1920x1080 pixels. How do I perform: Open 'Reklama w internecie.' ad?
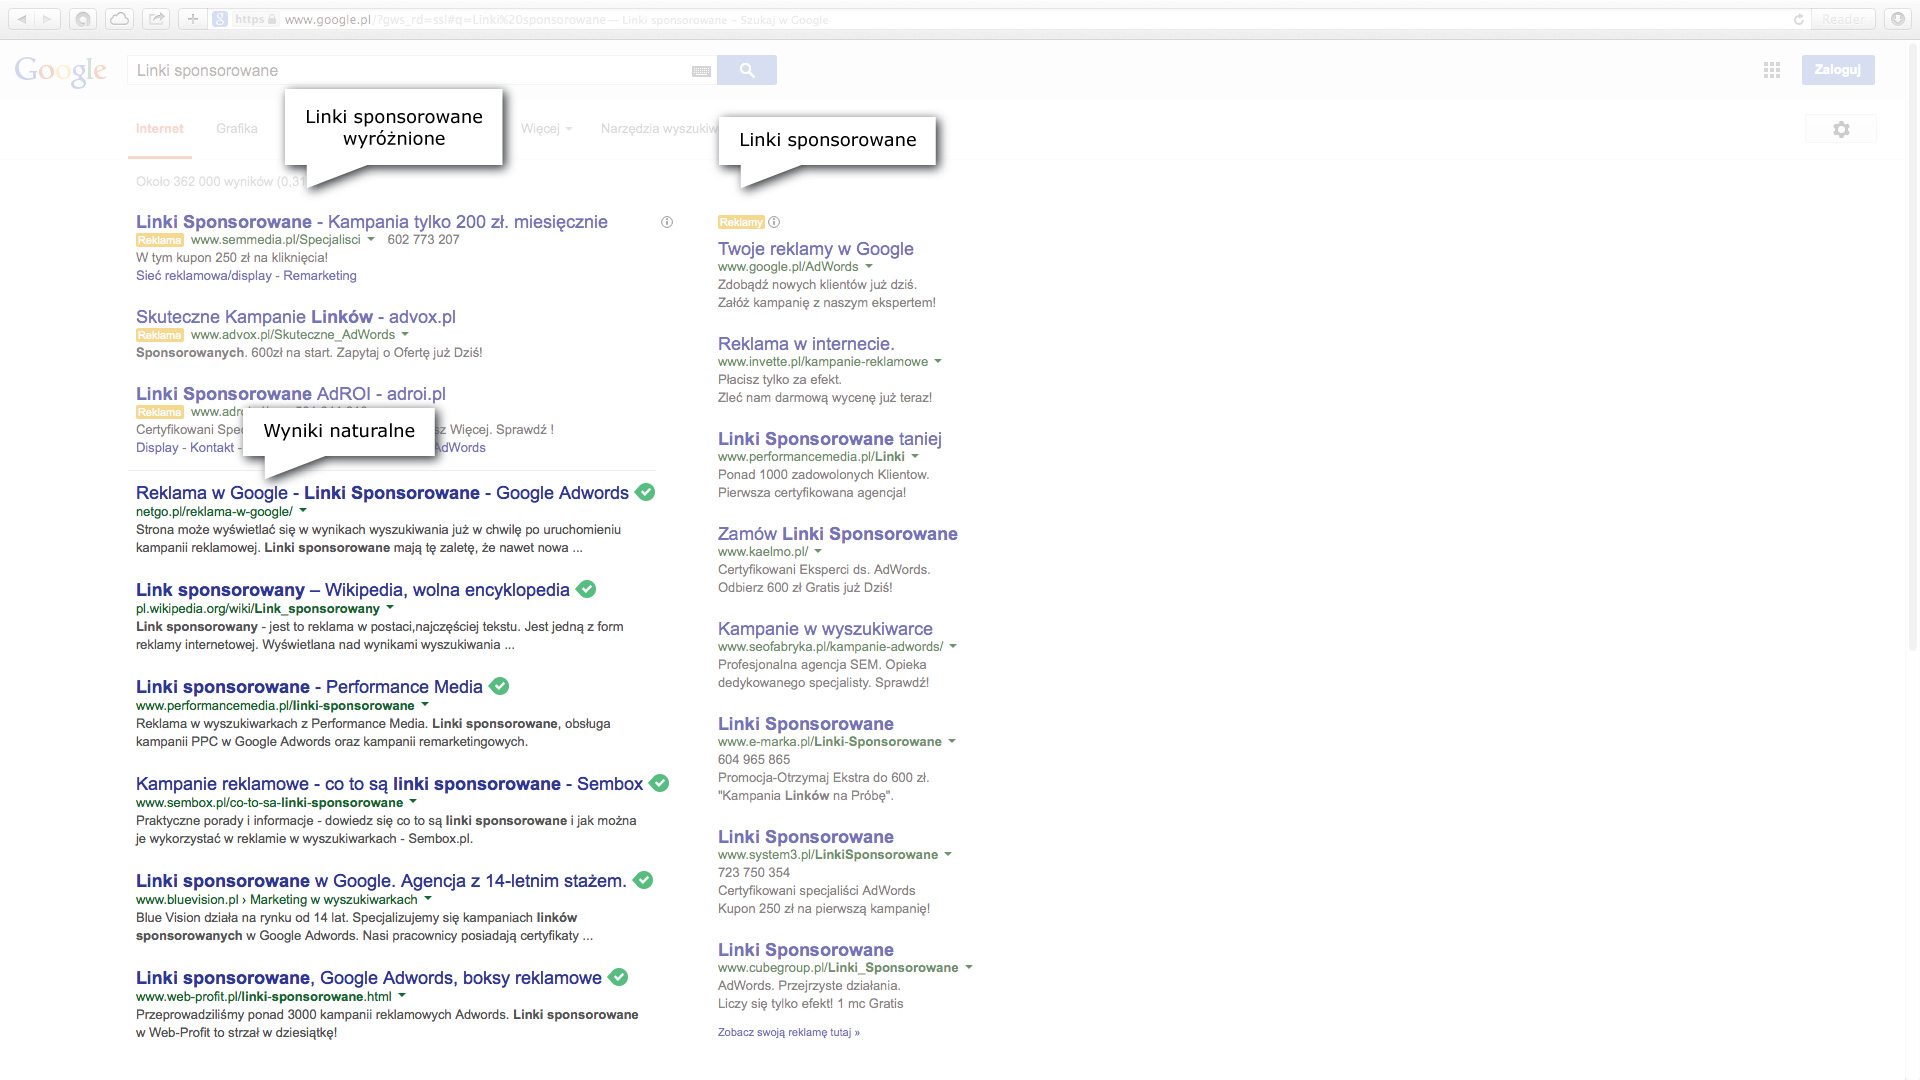806,344
